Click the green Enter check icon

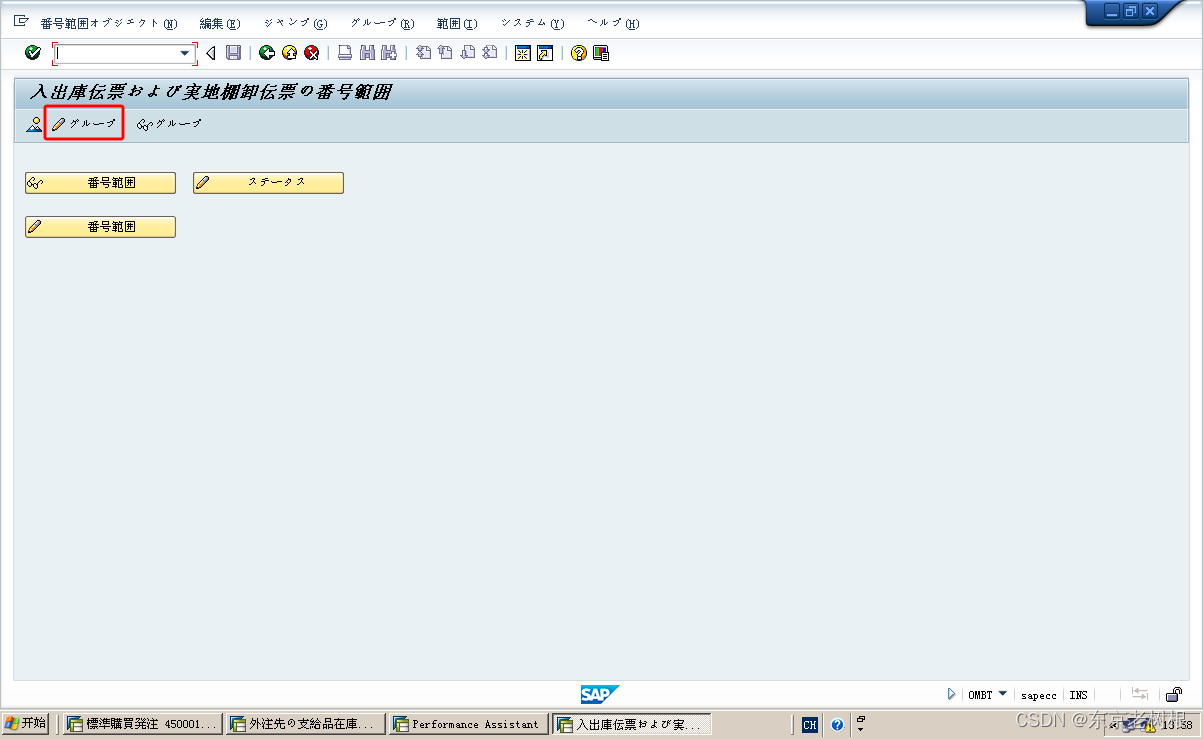coord(32,52)
